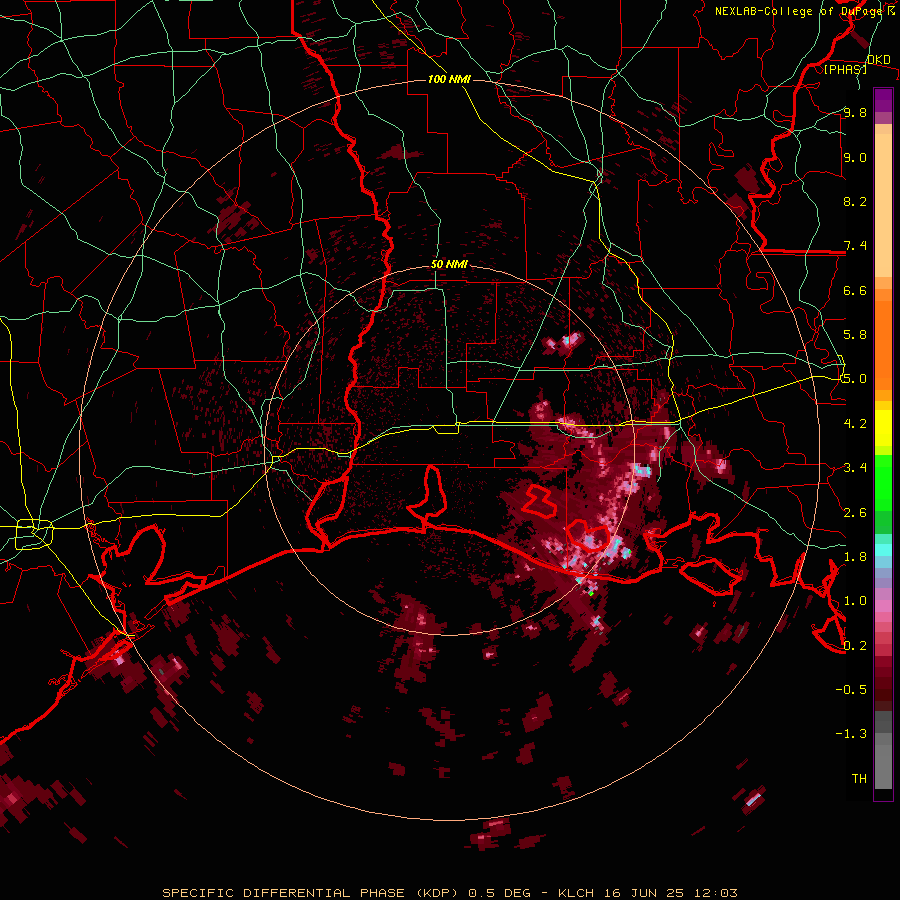Click the 5.8 legend value
The image size is (900, 900).
tap(855, 335)
